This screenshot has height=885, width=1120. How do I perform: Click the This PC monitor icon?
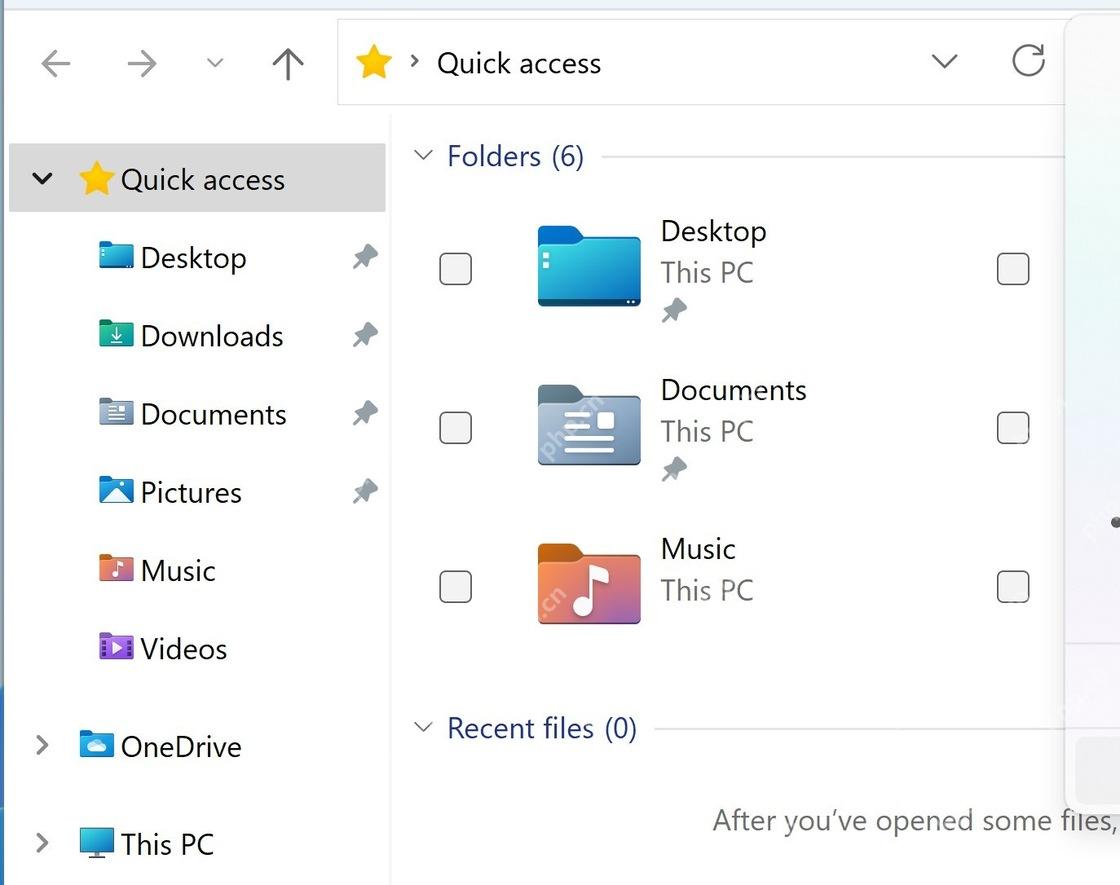click(x=96, y=843)
